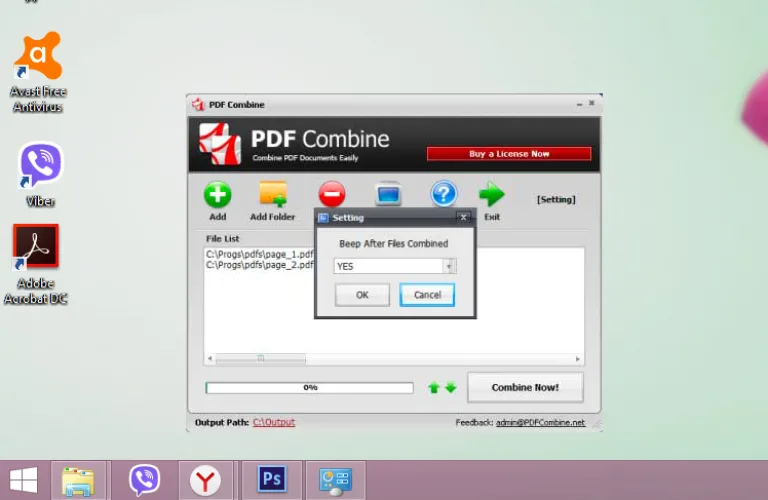Click Buy a License Now banner

click(509, 154)
